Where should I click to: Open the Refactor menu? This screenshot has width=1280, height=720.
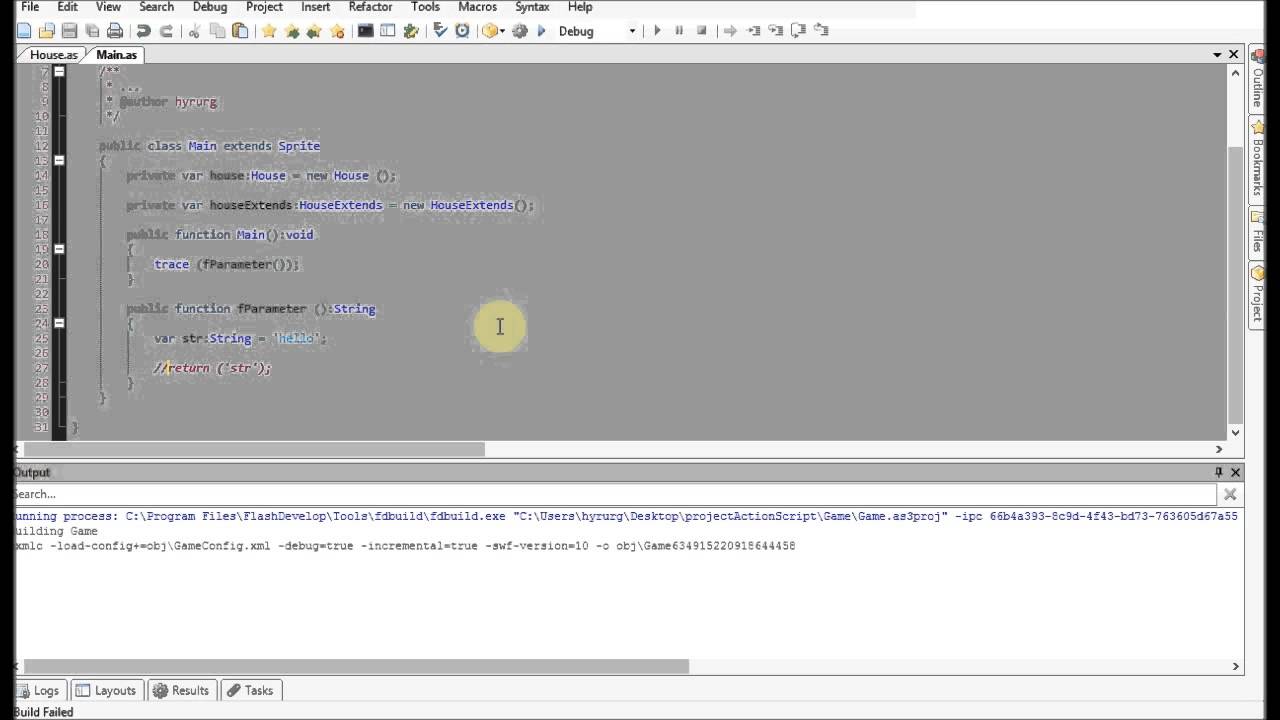coord(370,7)
